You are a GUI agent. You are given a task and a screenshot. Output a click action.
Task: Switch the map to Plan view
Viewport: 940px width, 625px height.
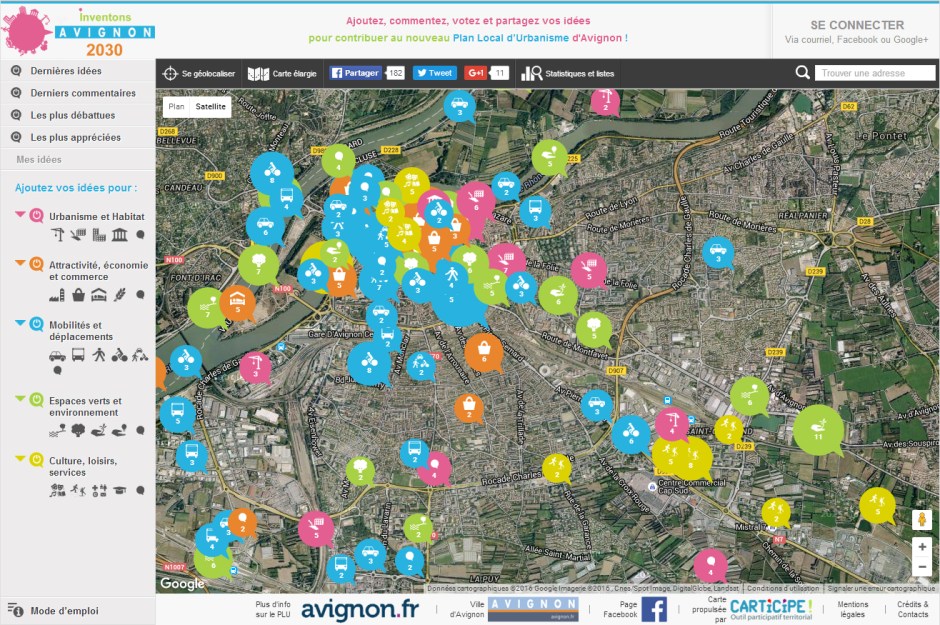(x=176, y=106)
